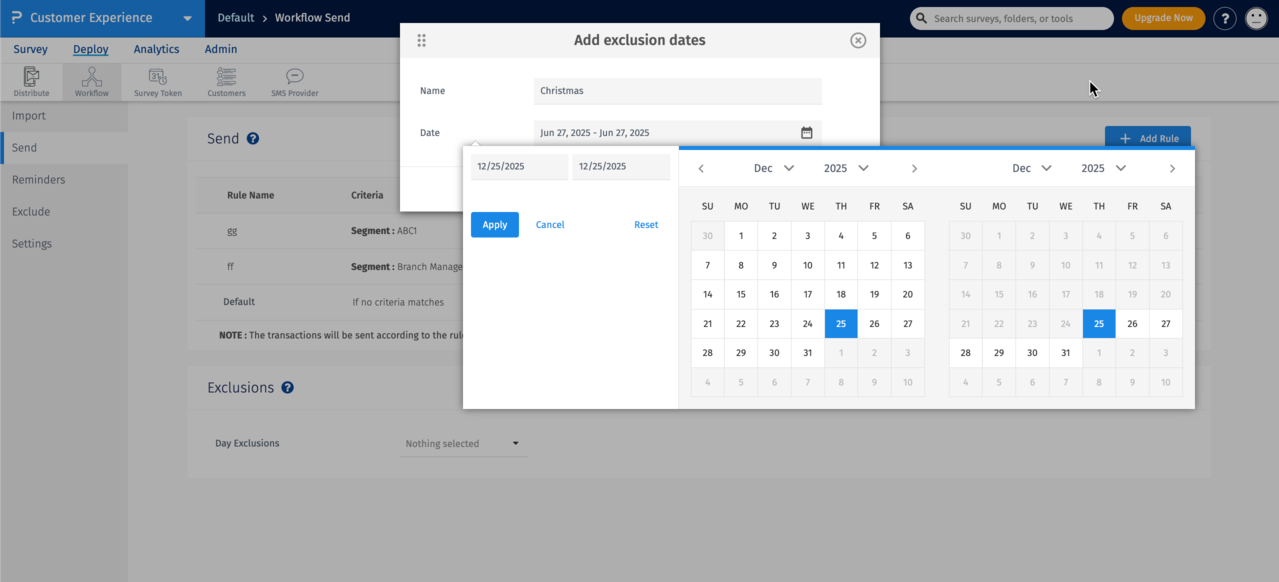The width and height of the screenshot is (1279, 582).
Task: Click the help icon next to Exclusions
Action: [288, 388]
